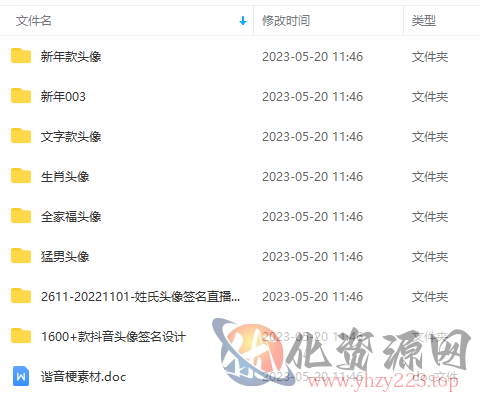This screenshot has height=395, width=480.
Task: Click the 文件夹 type cell of 新年003
Action: click(430, 97)
